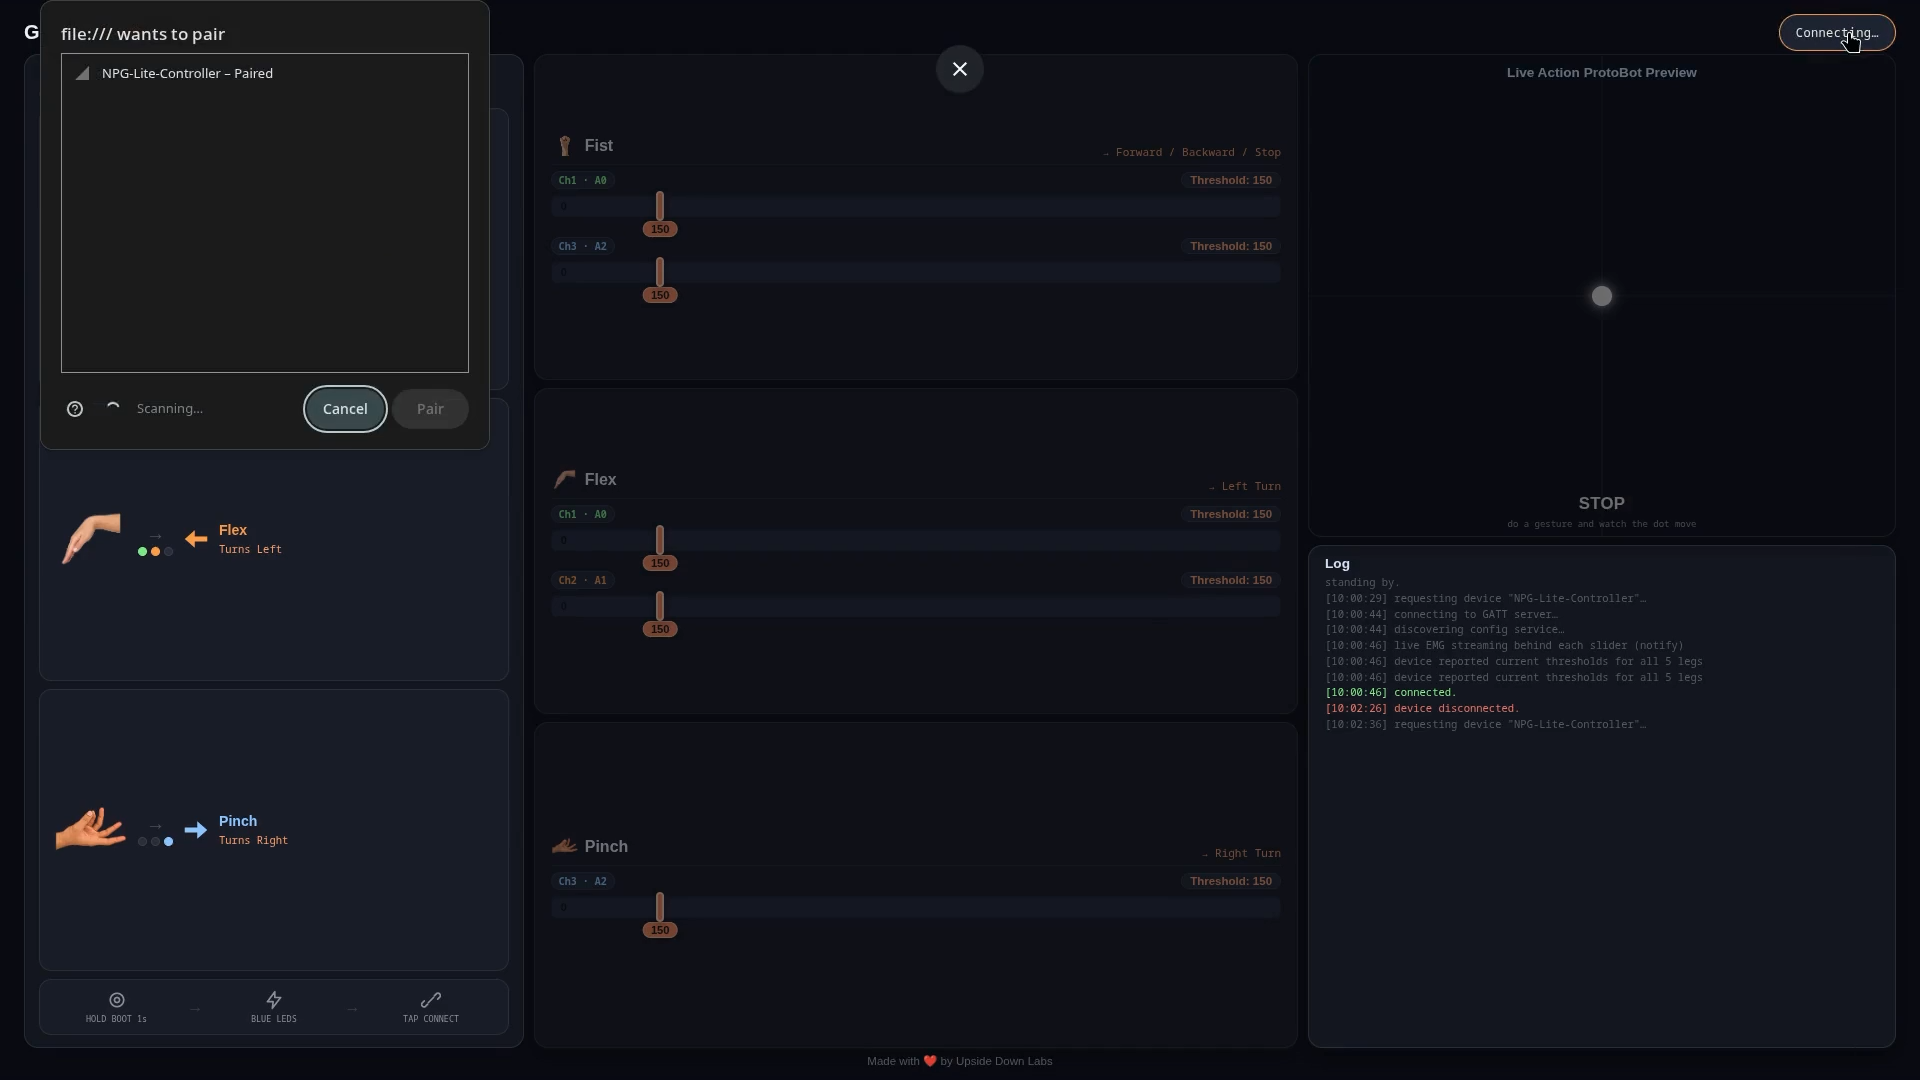The width and height of the screenshot is (1920, 1080).
Task: Click the TAP CONNECT link icon
Action: [431, 1000]
